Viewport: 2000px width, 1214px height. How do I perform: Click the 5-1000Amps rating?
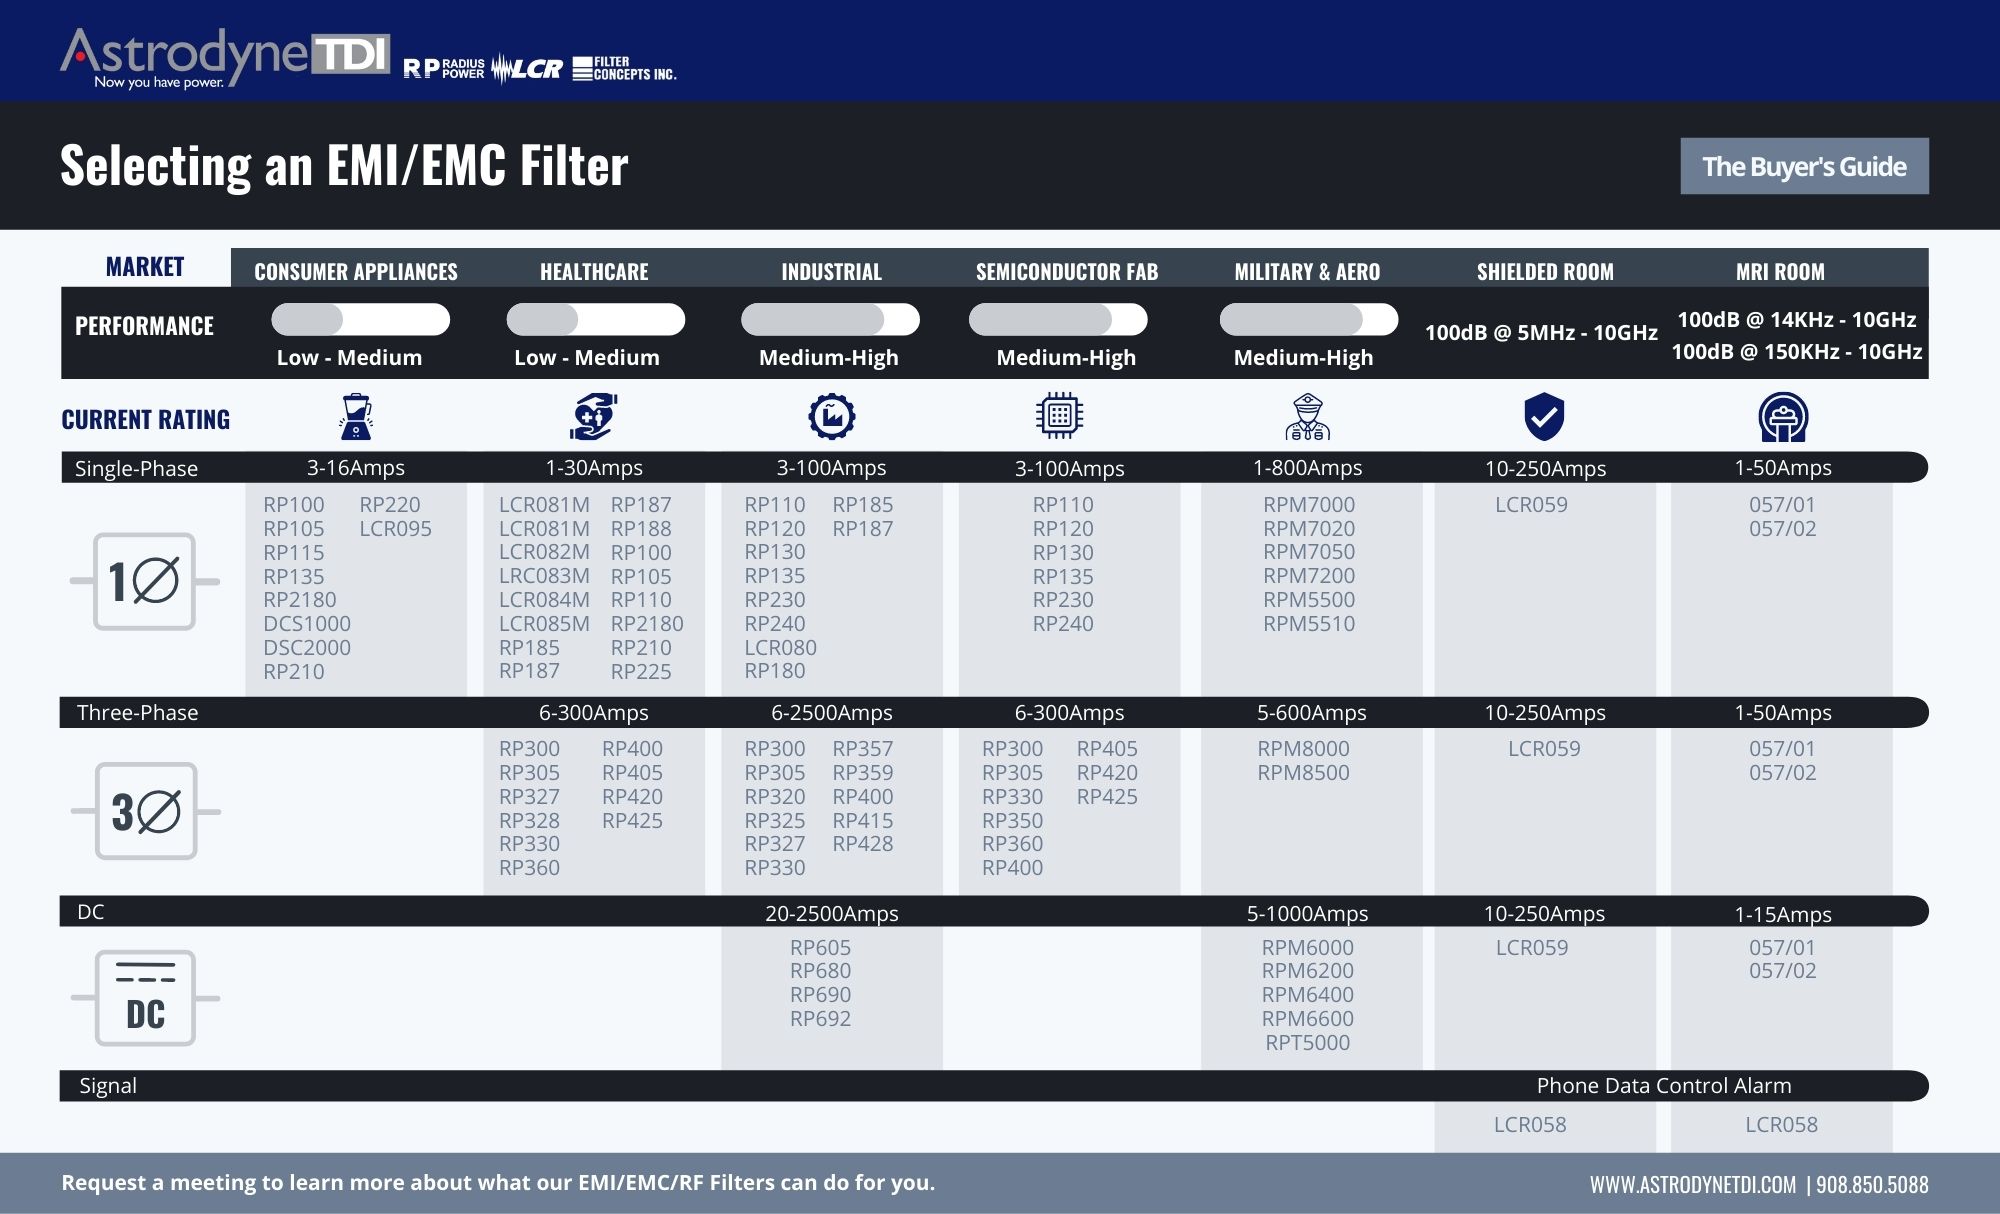click(x=1308, y=913)
